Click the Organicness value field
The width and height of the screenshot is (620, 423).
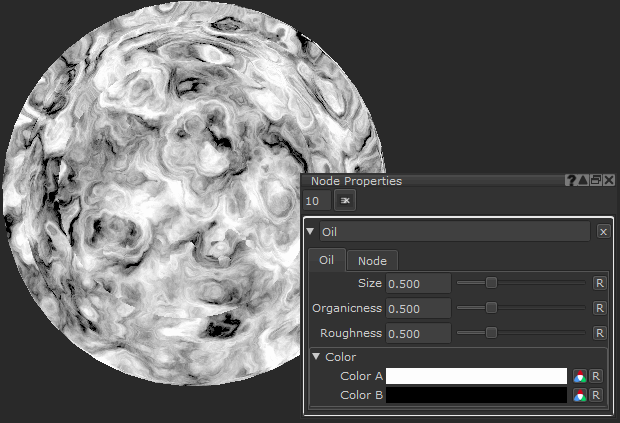pyautogui.click(x=418, y=308)
